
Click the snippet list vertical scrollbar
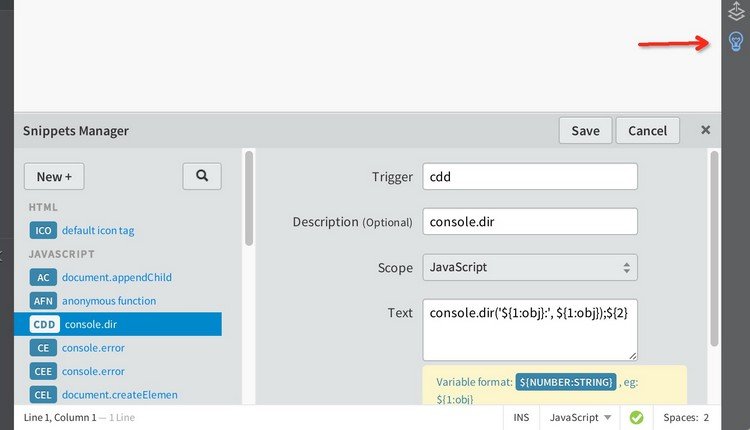click(x=249, y=200)
